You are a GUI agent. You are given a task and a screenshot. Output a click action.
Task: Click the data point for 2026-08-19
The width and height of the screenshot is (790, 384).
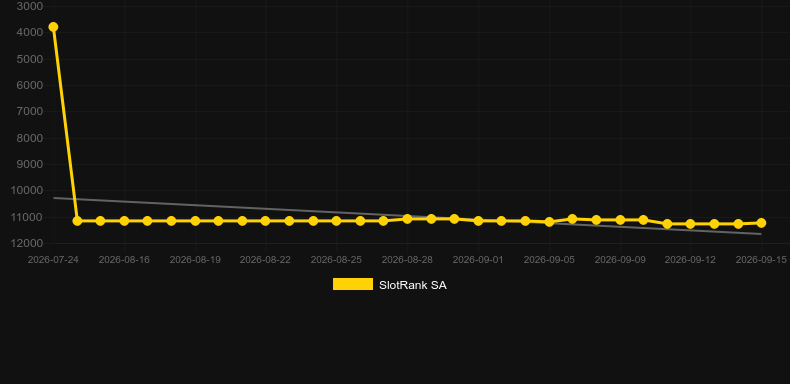195,221
